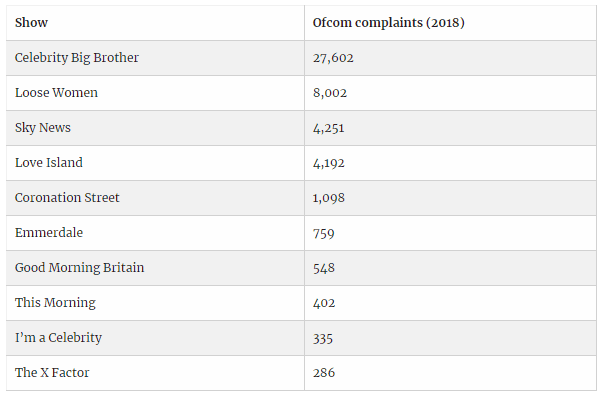
Task: Click the Show column header
Action: click(31, 23)
